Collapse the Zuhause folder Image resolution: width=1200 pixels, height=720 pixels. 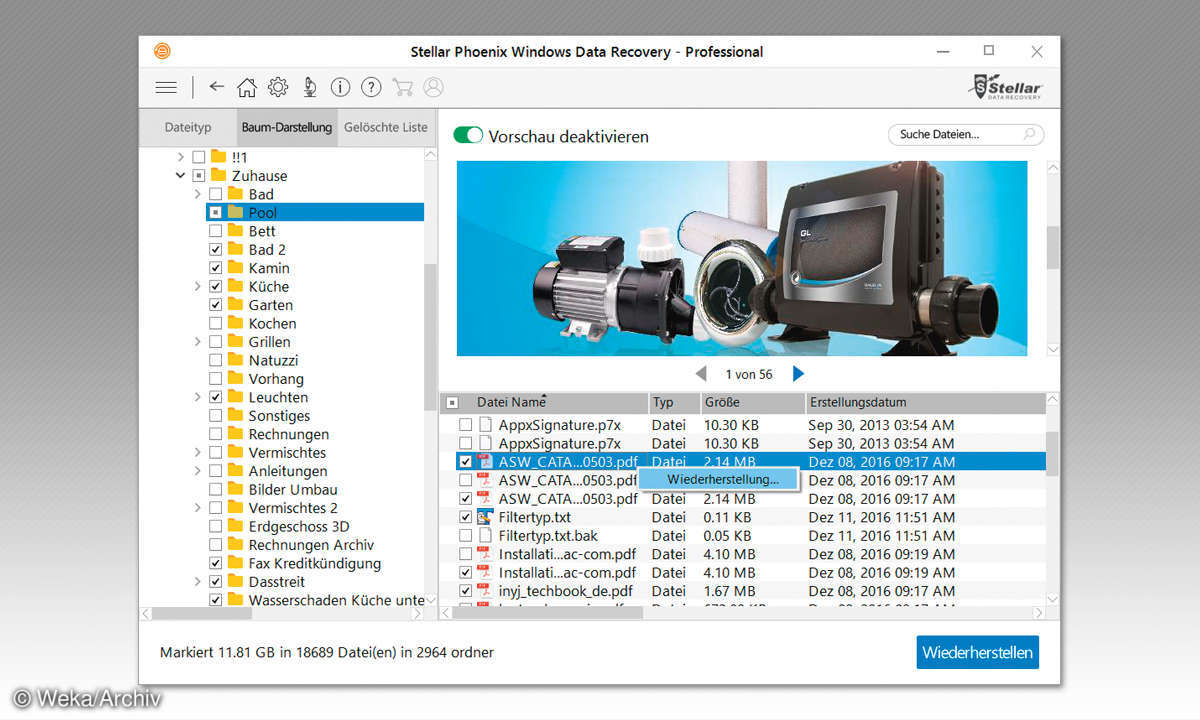click(x=180, y=176)
